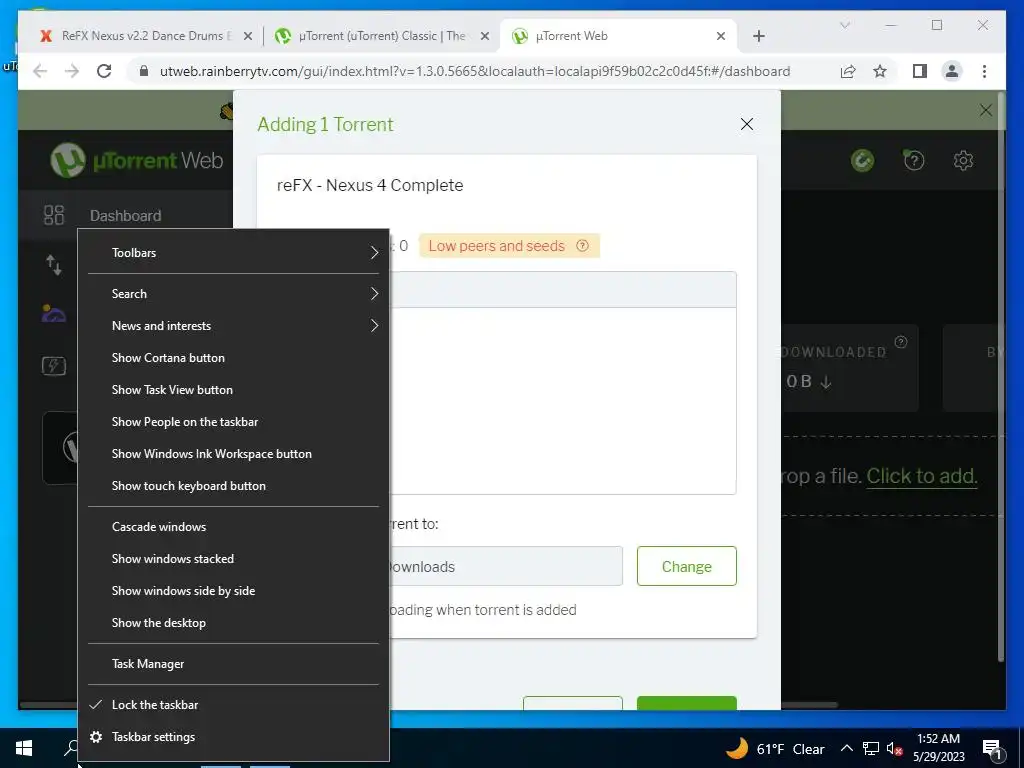Open clock showing 1:52 AM
The width and height of the screenshot is (1024, 768).
click(938, 748)
